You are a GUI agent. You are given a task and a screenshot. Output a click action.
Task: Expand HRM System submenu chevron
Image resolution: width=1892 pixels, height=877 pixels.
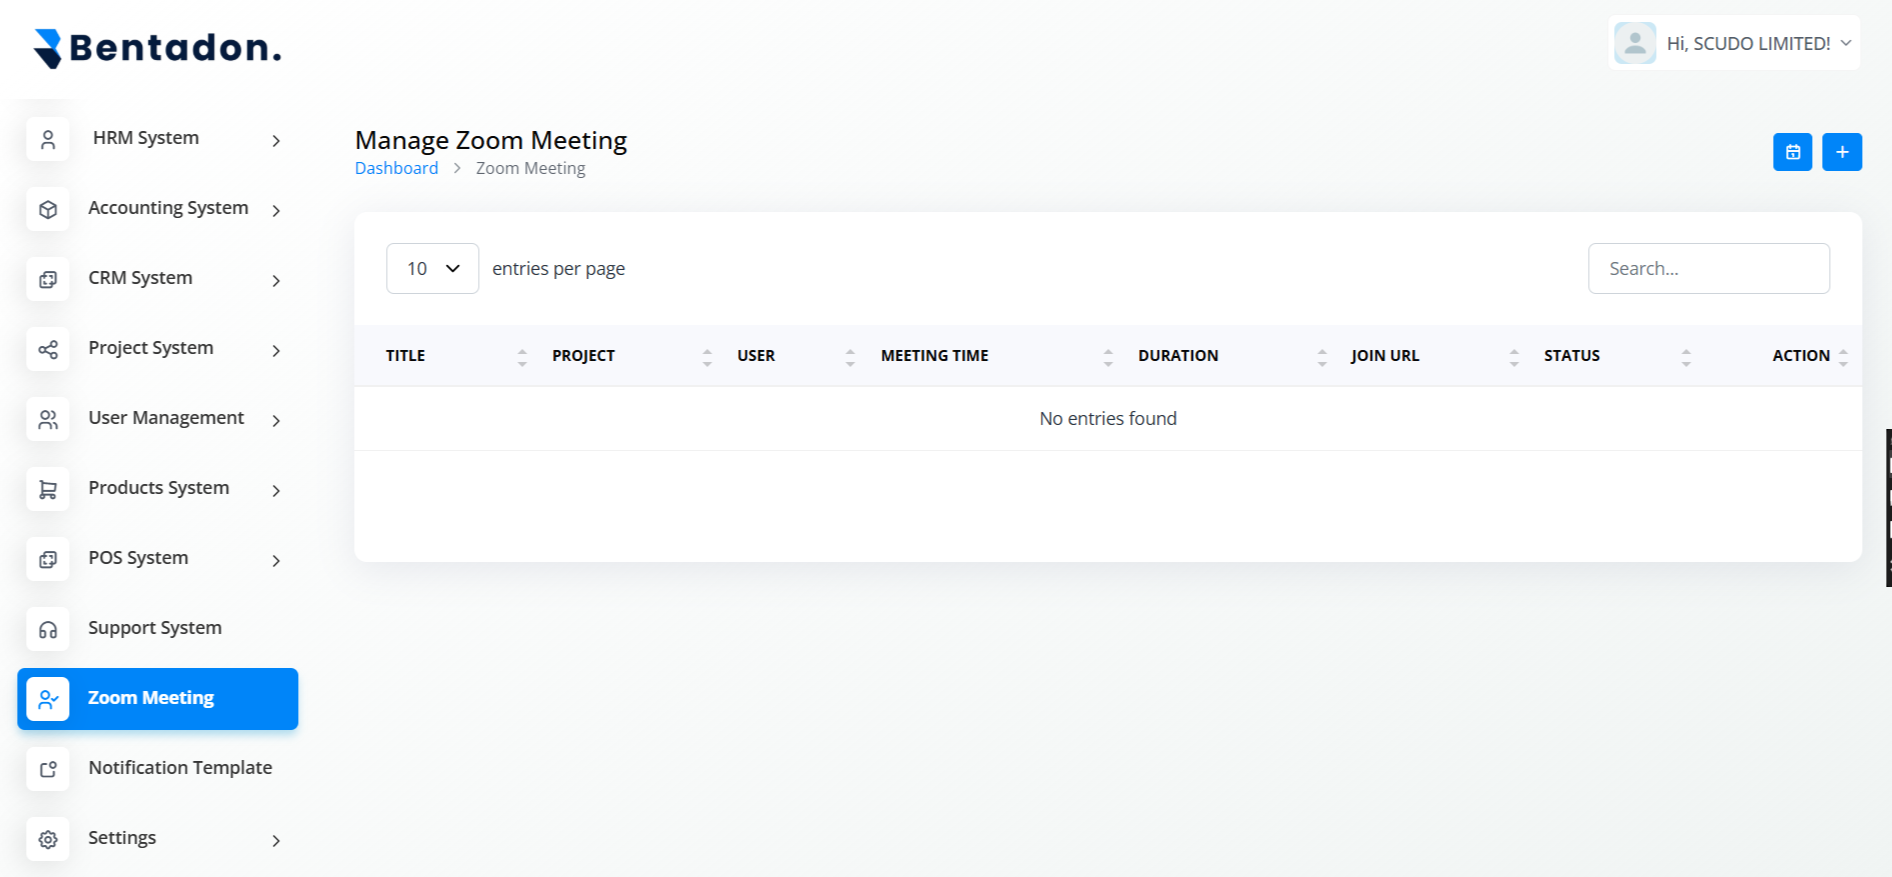tap(276, 141)
